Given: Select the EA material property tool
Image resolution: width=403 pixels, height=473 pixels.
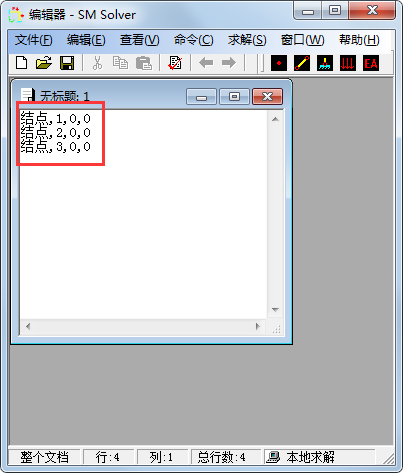Looking at the screenshot, I should tap(371, 63).
